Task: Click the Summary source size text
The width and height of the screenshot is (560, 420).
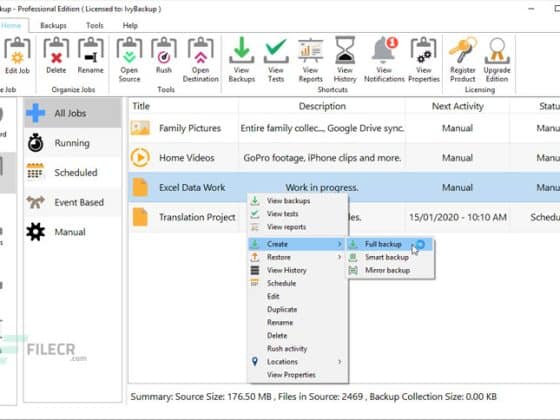Action: coord(201,397)
